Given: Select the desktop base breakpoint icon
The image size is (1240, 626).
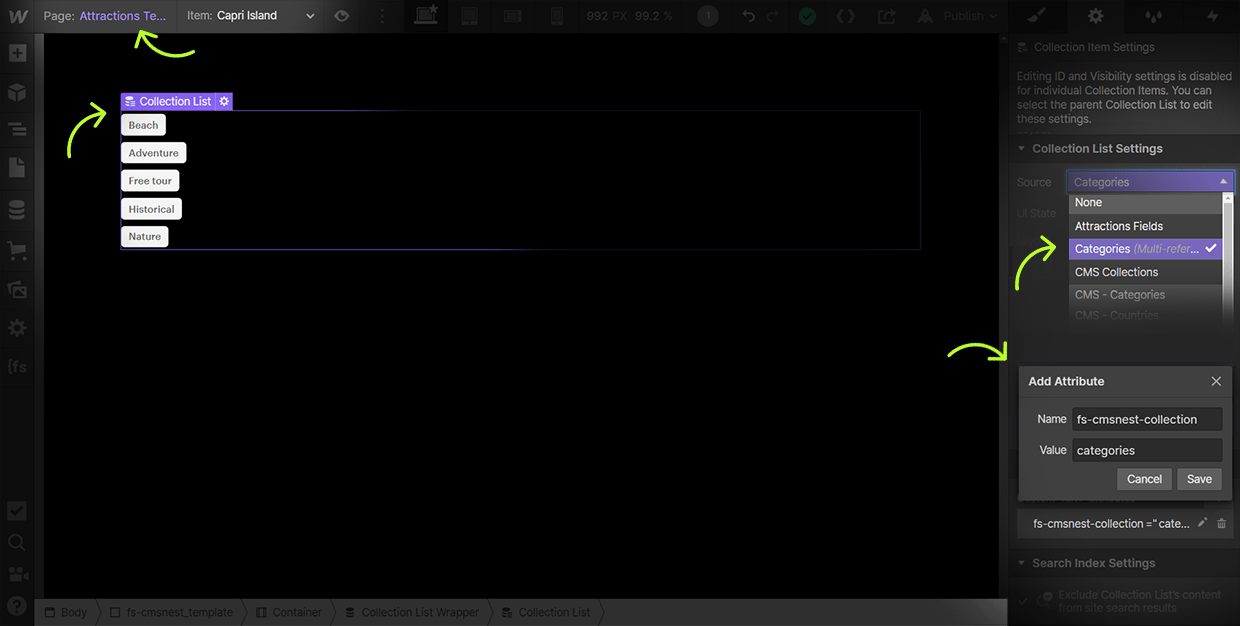Looking at the screenshot, I should [x=426, y=16].
